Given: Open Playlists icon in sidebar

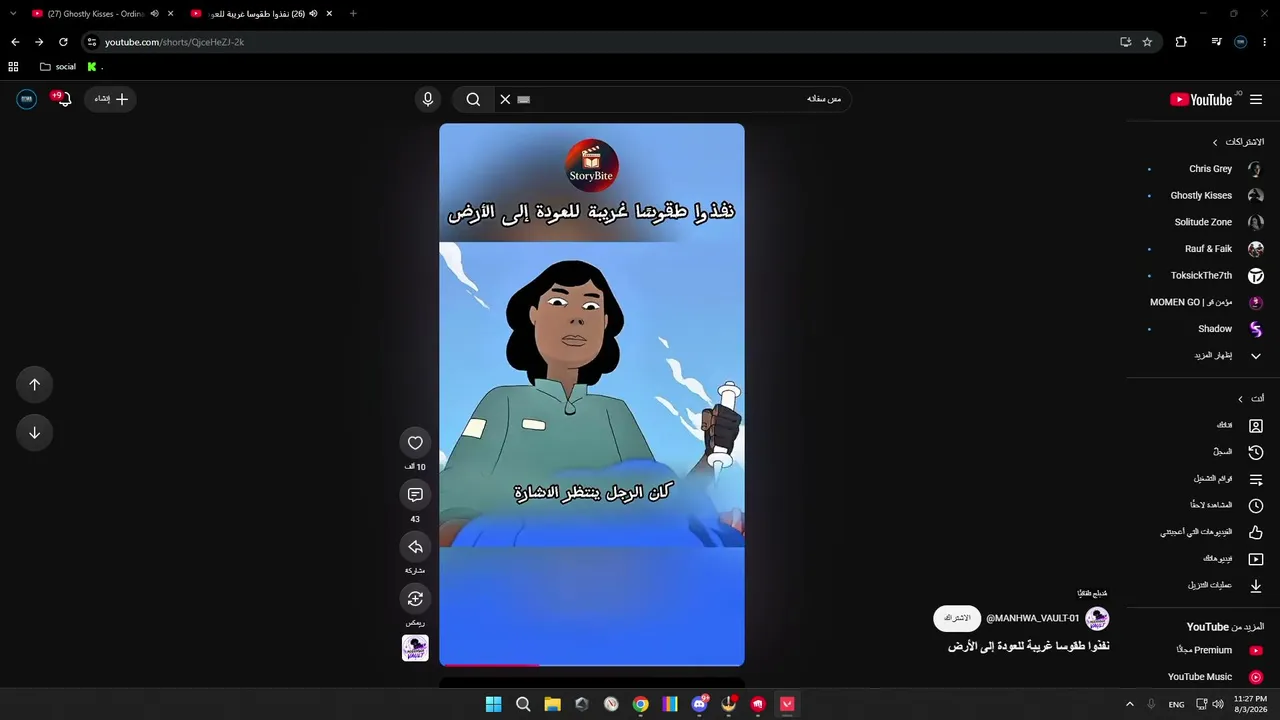Looking at the screenshot, I should coord(1256,479).
